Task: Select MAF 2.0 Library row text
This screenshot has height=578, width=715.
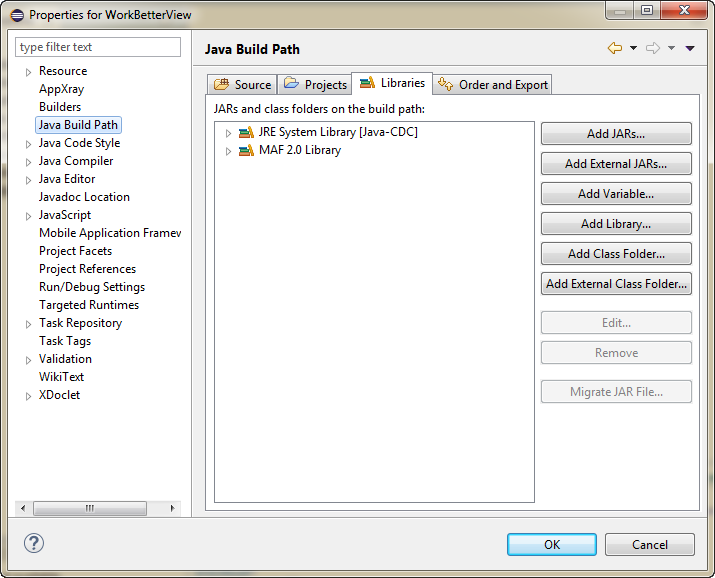Action: [x=300, y=150]
